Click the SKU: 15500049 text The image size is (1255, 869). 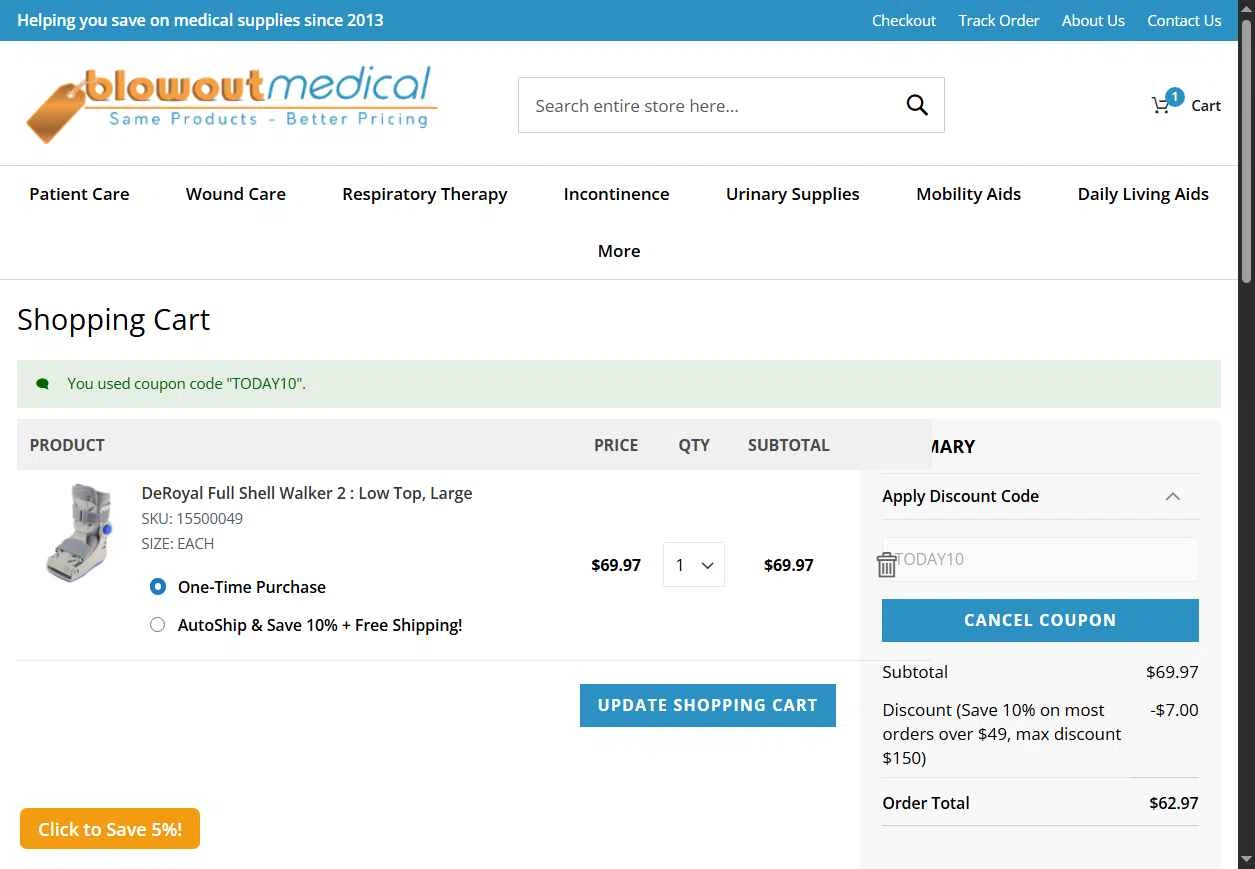point(192,518)
